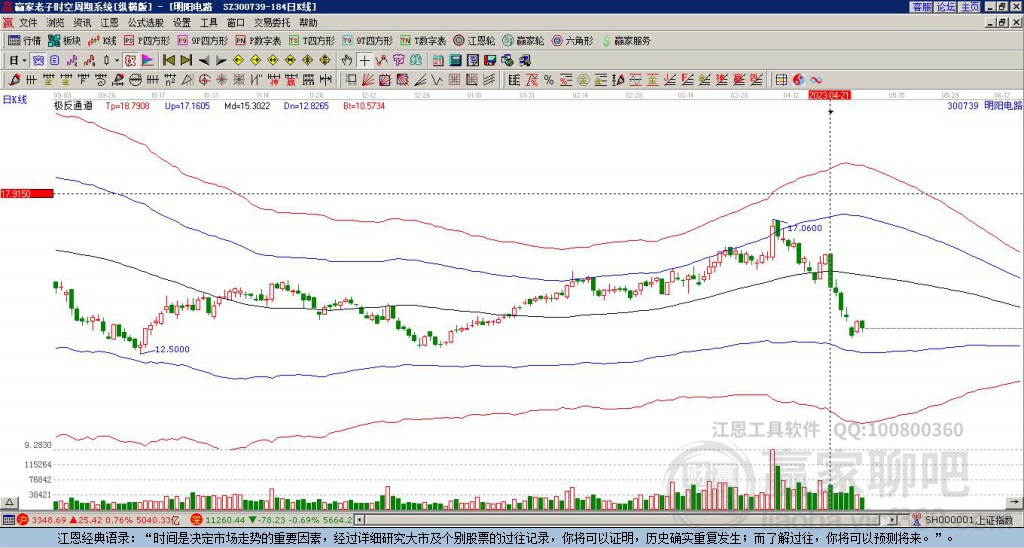Image resolution: width=1024 pixels, height=548 pixels.
Task: Open the 六角形 hexagon tool
Action: tap(573, 40)
